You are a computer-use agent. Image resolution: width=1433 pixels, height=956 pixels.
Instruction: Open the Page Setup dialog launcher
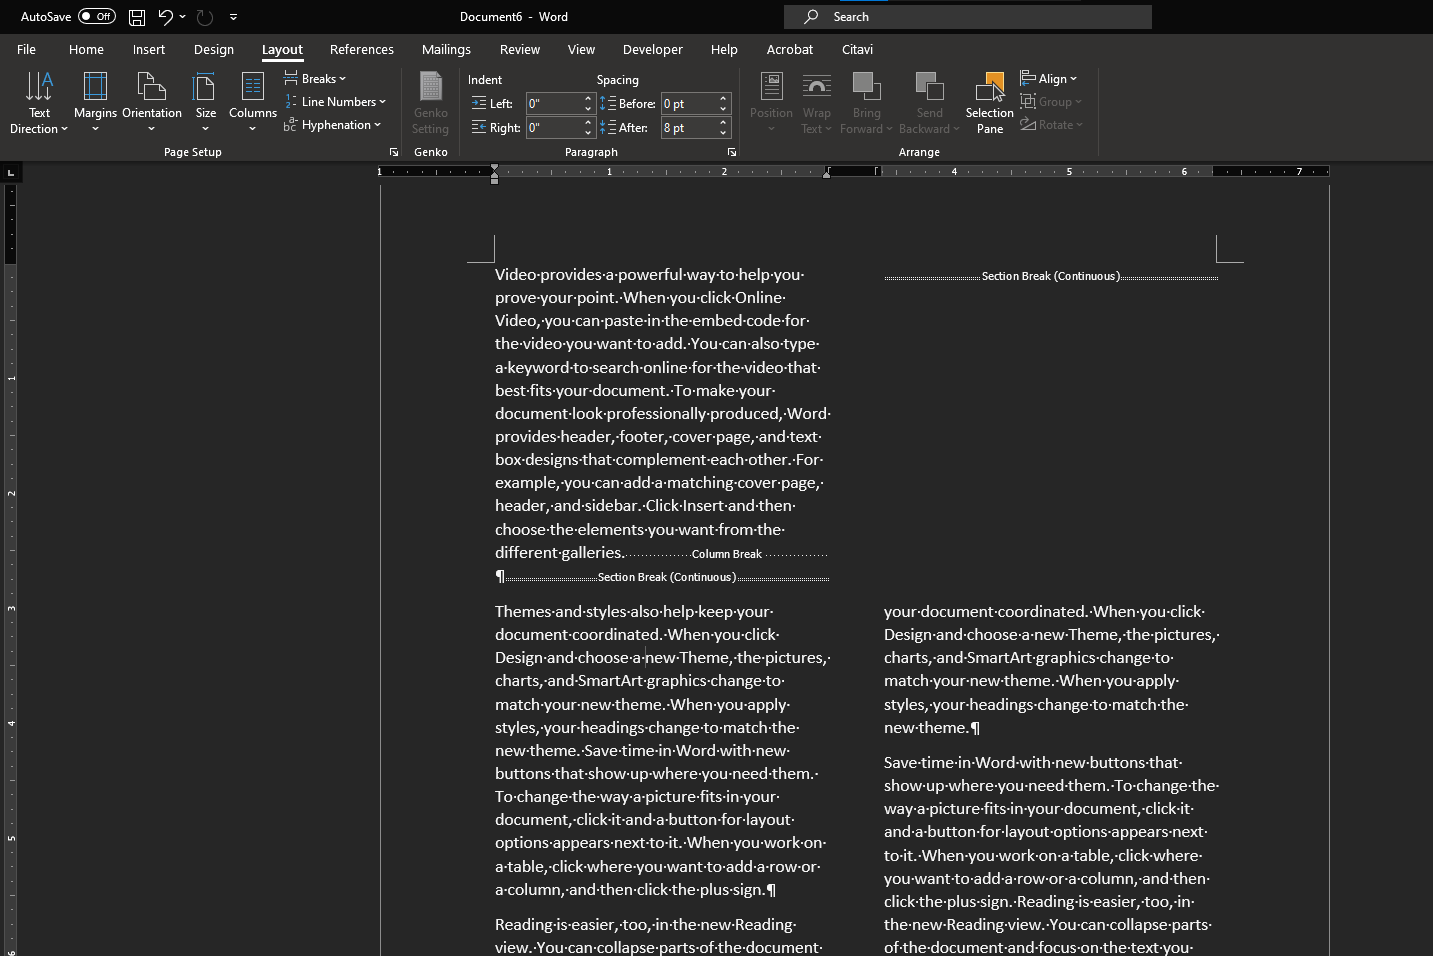click(x=393, y=152)
